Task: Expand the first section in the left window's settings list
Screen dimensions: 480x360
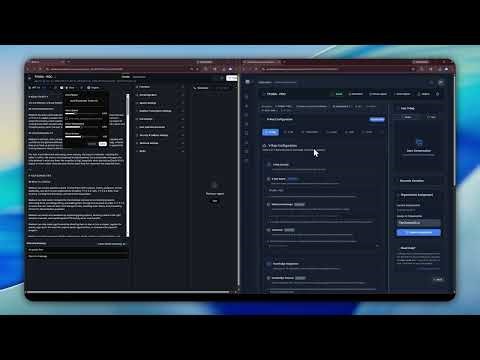Action: (x=160, y=87)
